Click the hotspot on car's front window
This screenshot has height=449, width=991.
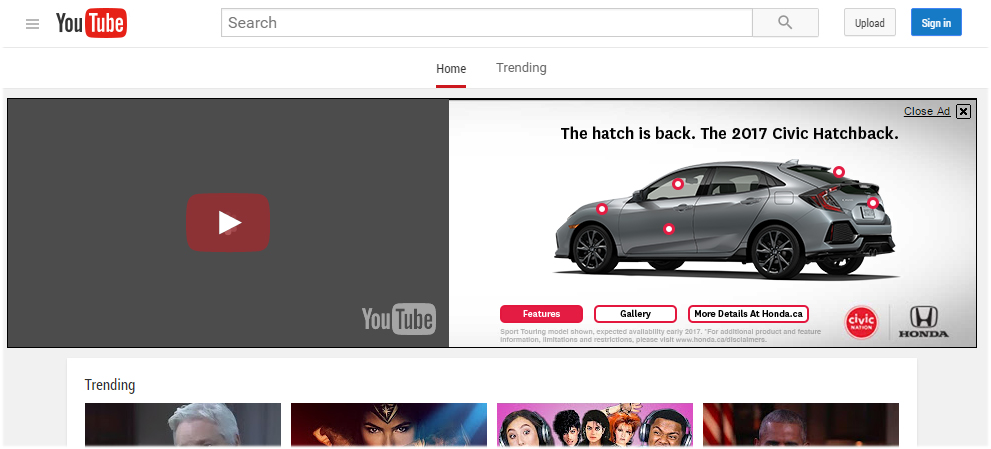[678, 184]
